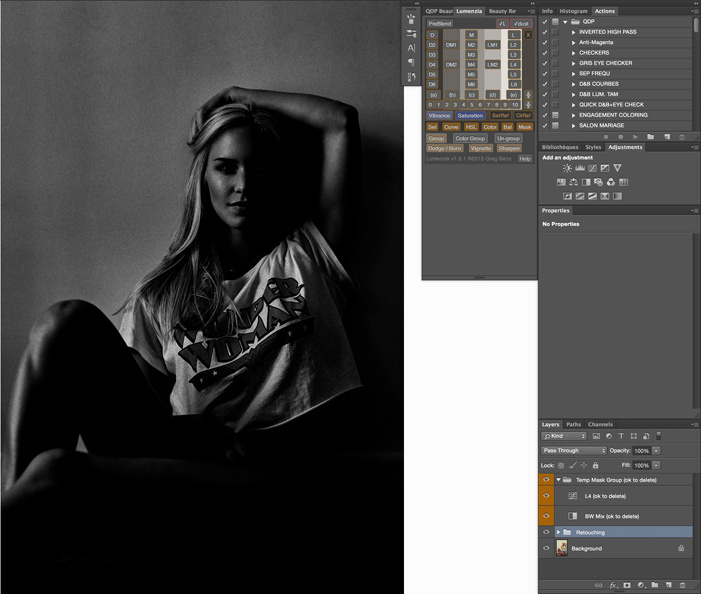Viewport: 701px width, 594px height.
Task: Open the Info tab
Action: 547,11
